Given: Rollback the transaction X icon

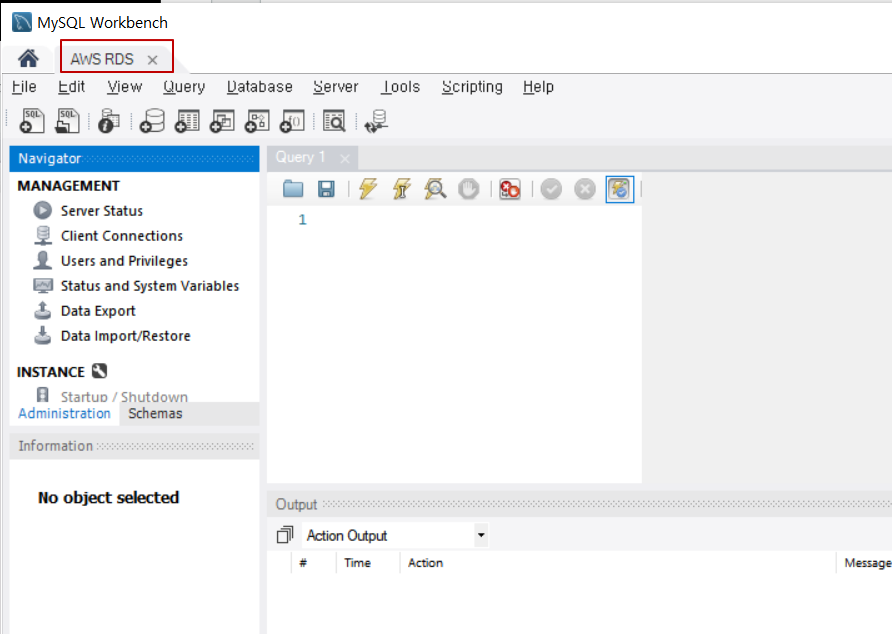Looking at the screenshot, I should click(585, 188).
